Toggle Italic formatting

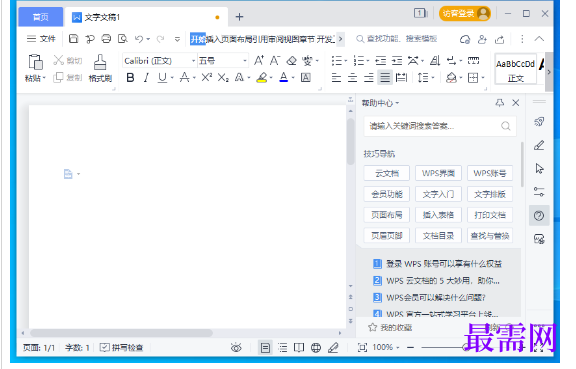146,78
